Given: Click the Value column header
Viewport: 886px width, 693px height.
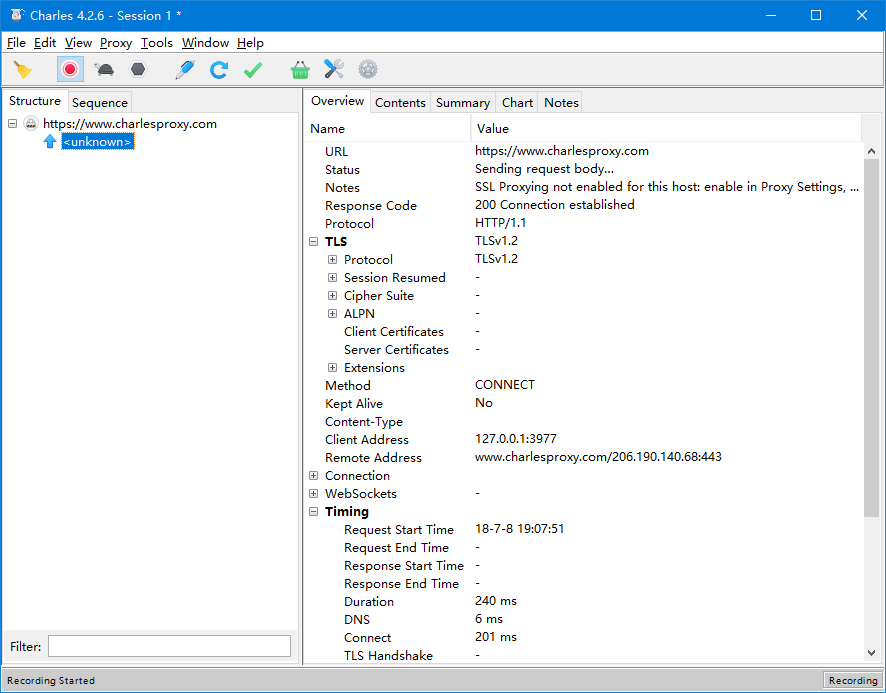Looking at the screenshot, I should [666, 128].
